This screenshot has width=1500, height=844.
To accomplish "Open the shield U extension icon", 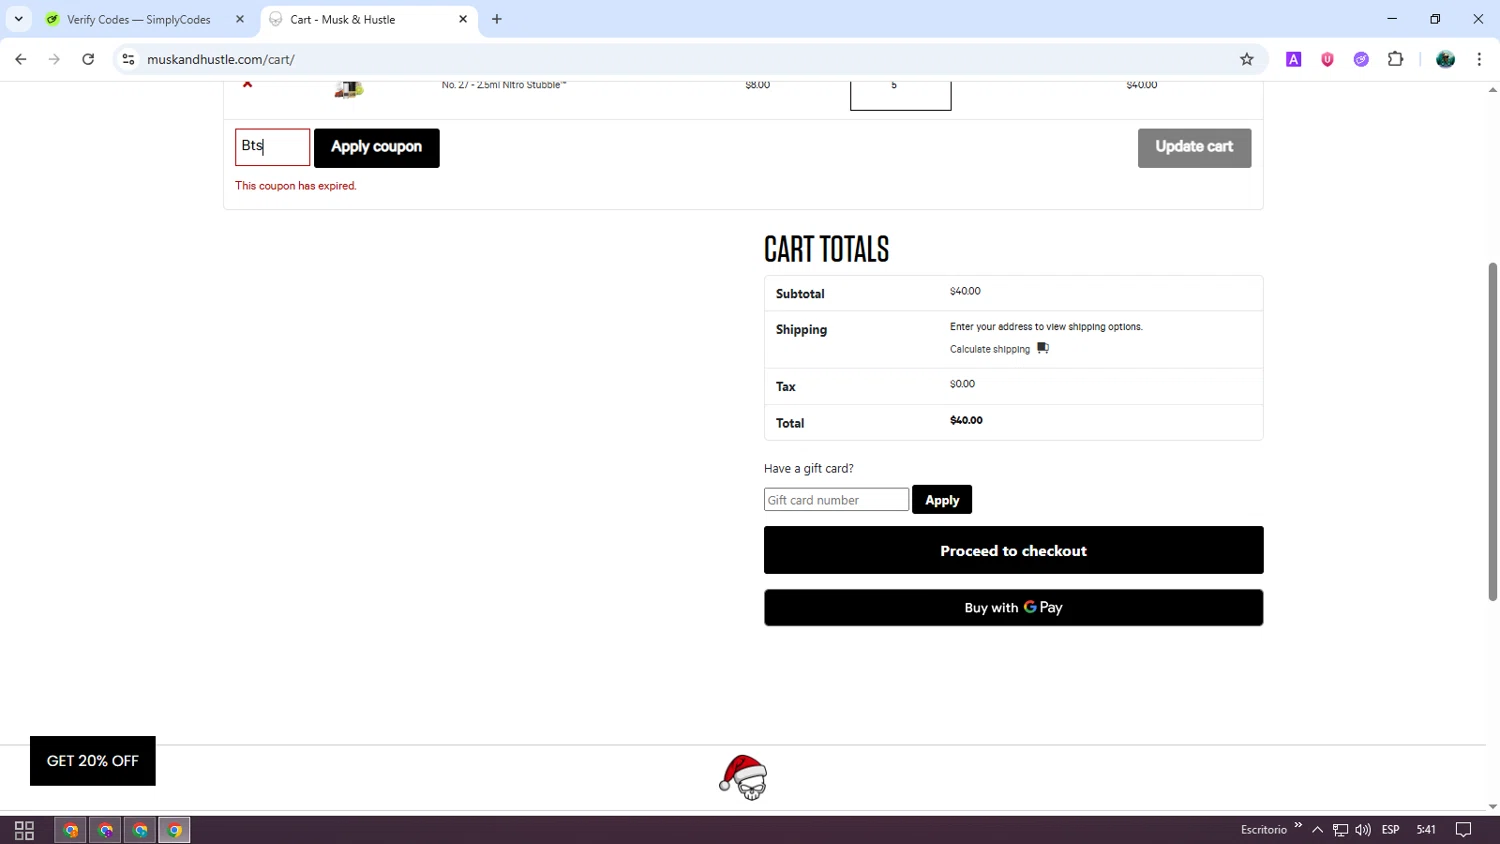I will click(x=1327, y=59).
